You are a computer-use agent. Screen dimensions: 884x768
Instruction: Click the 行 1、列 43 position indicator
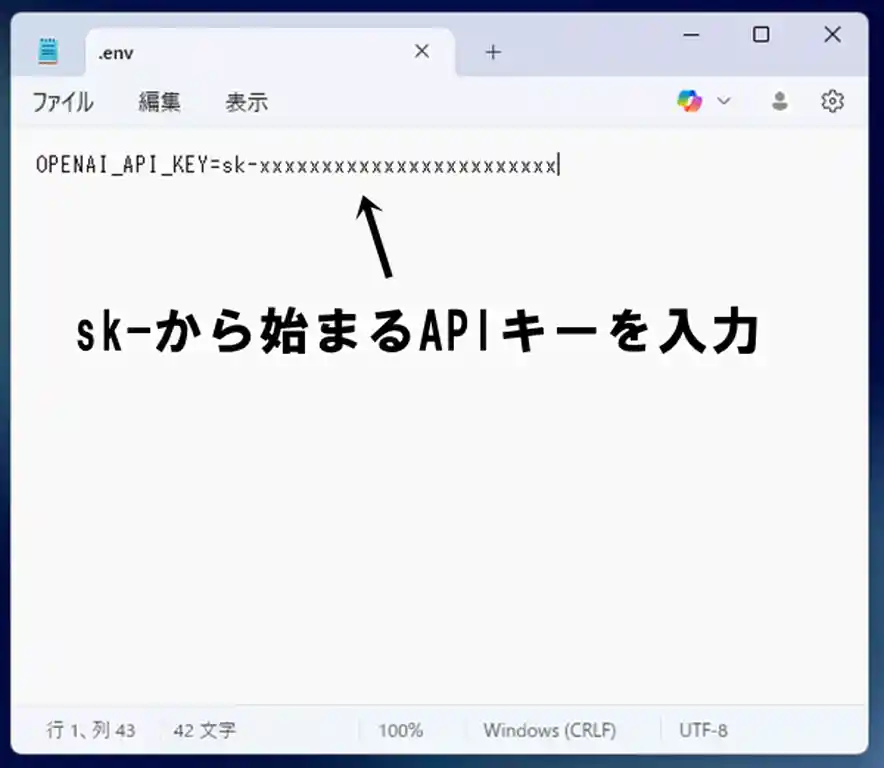[91, 730]
